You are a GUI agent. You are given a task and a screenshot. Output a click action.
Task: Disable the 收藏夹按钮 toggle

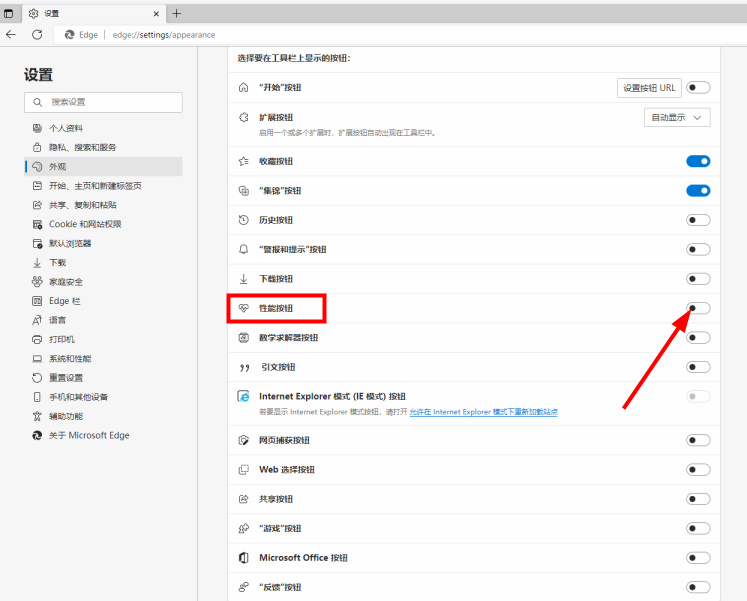coord(698,161)
